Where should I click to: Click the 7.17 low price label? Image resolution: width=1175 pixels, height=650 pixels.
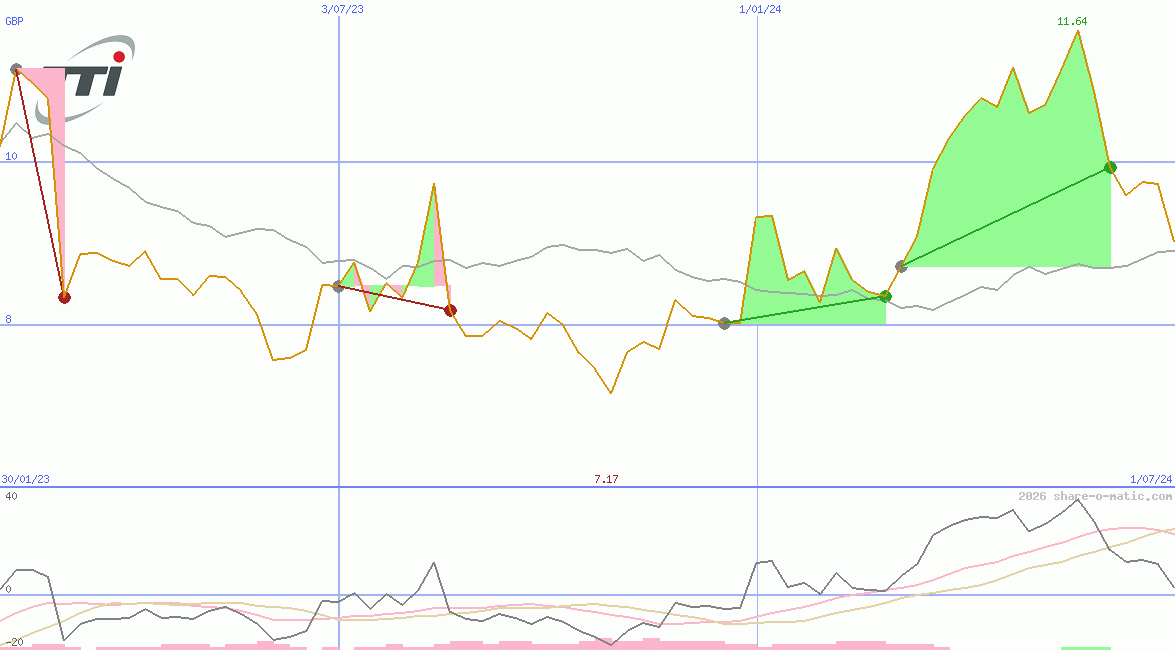click(x=607, y=479)
